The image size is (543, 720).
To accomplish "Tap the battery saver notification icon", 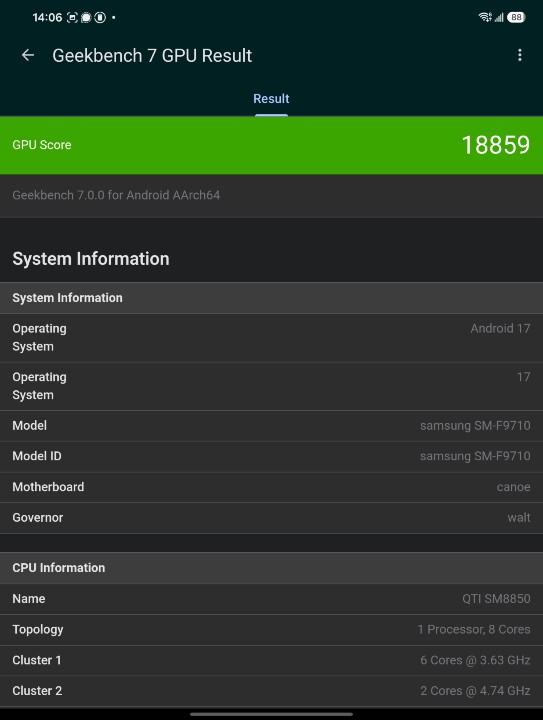I will [x=100, y=17].
